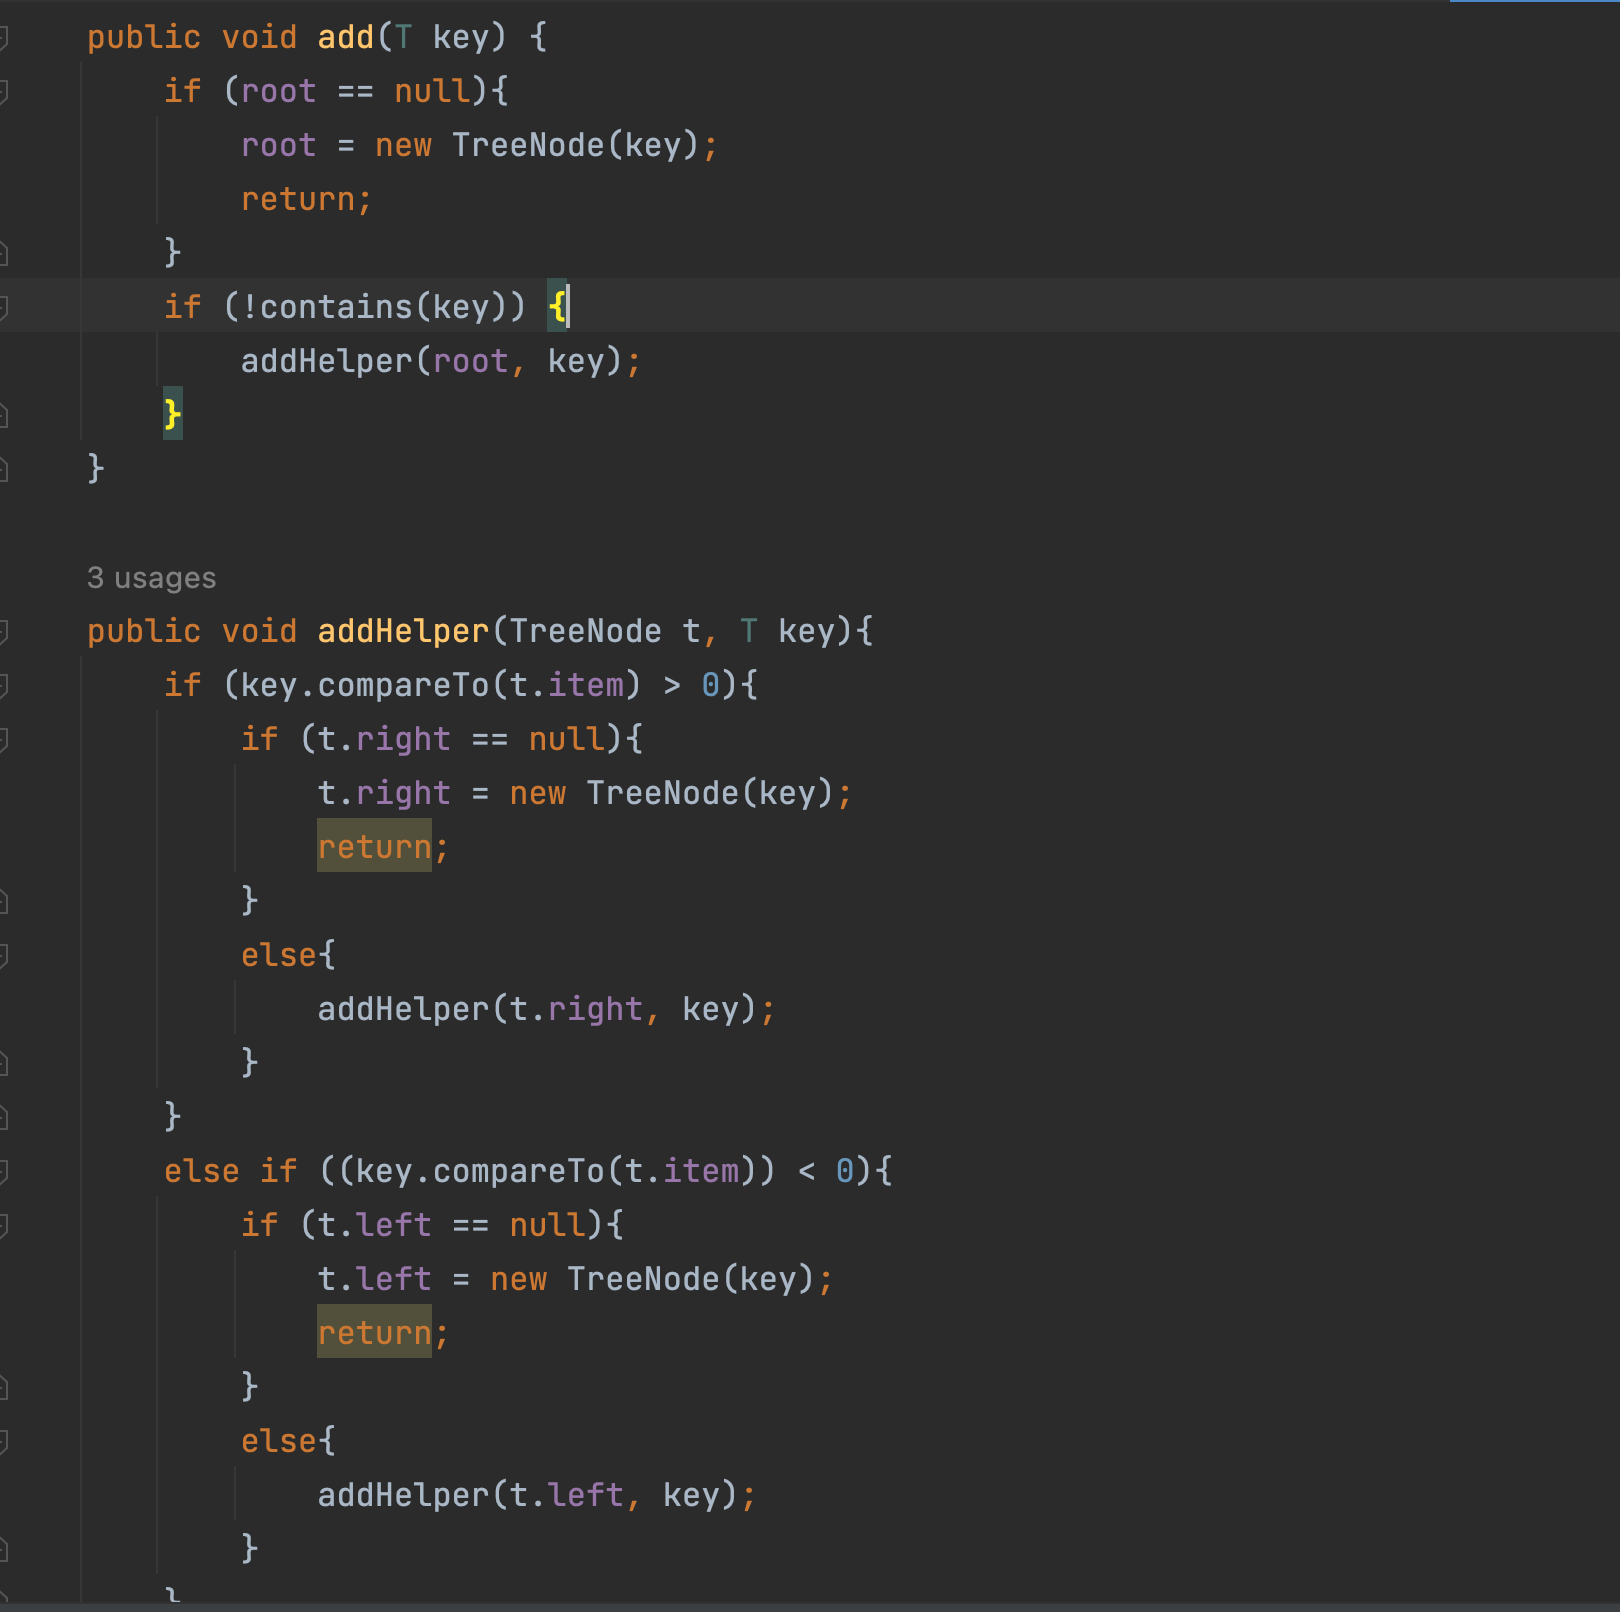Fold the 'if (t.left == null)' block
The width and height of the screenshot is (1620, 1612).
point(4,1225)
